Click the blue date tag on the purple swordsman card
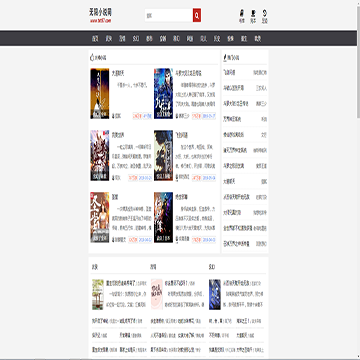Screen dimensions: 360x360 (x=209, y=240)
